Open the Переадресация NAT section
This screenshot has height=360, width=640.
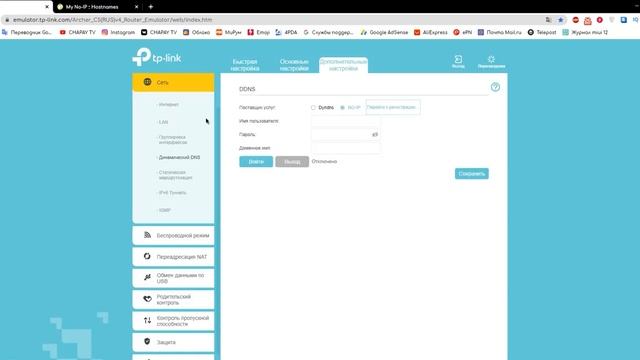tap(173, 257)
